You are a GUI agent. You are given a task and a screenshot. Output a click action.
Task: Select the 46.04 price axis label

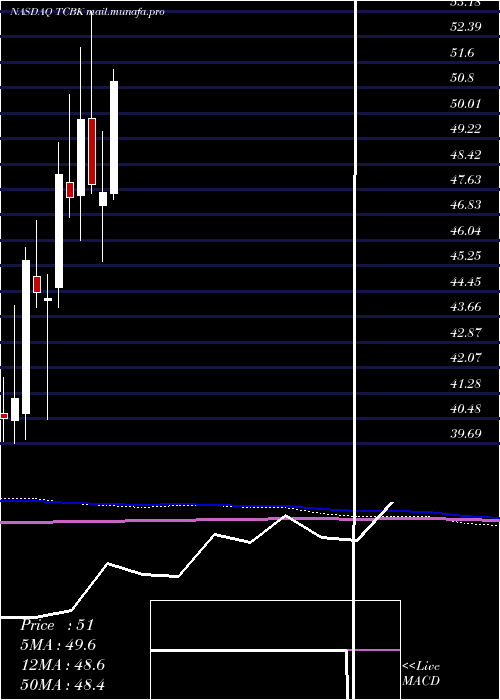tap(466, 231)
